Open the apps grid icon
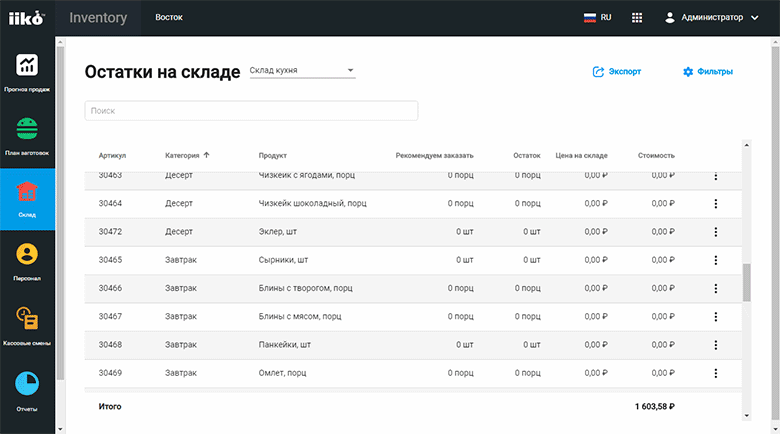The image size is (780, 434). coord(637,18)
